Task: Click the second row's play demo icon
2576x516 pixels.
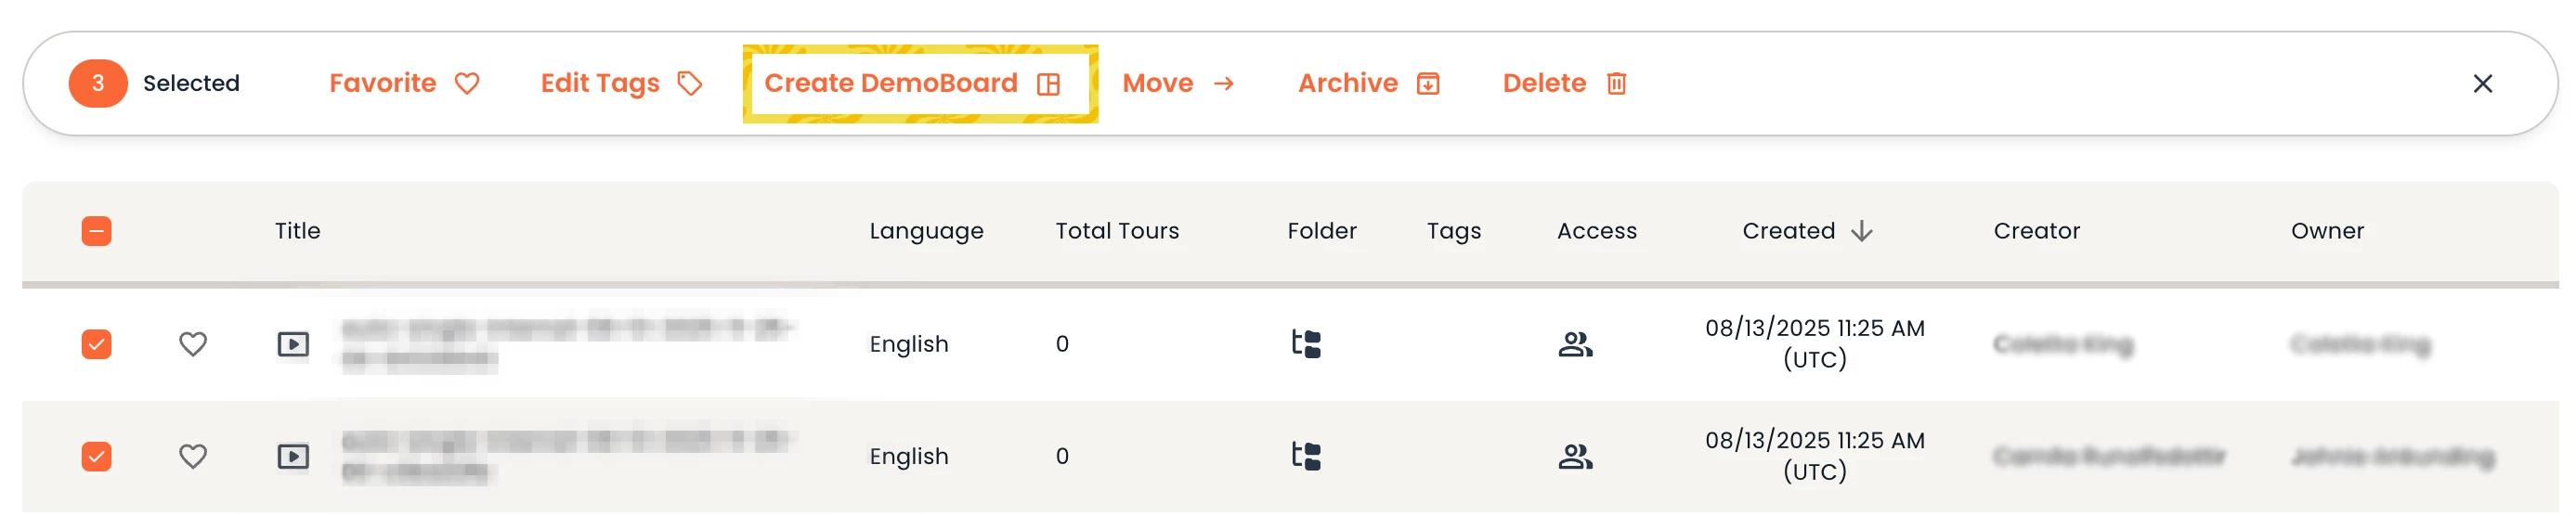Action: [x=293, y=456]
